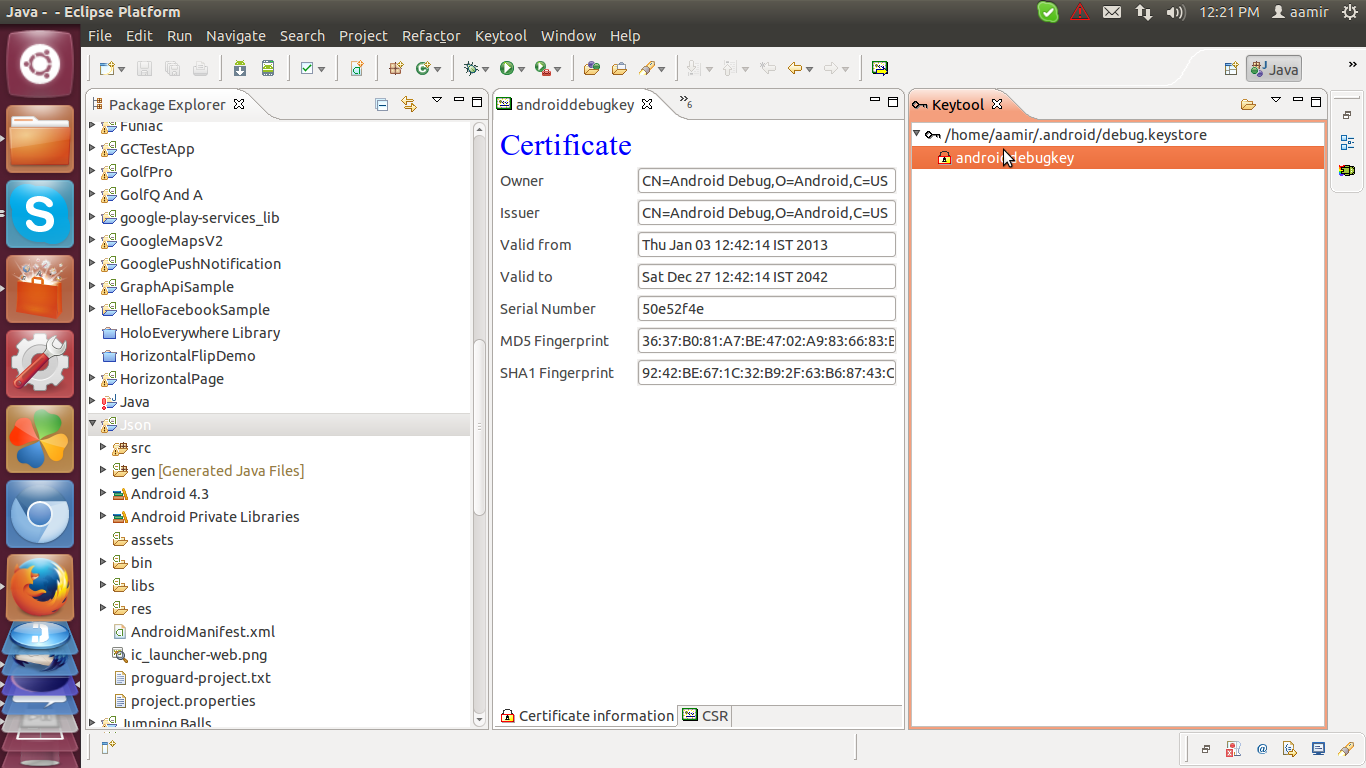Click the Open Task folder icon
This screenshot has width=1366, height=768.
click(x=619, y=68)
